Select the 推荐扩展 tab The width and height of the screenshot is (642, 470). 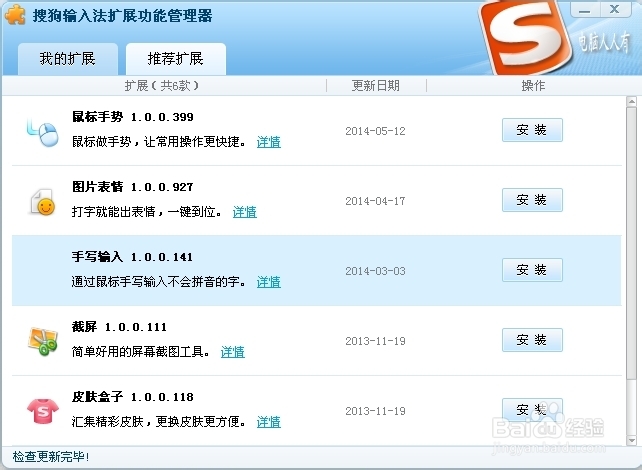coord(176,59)
